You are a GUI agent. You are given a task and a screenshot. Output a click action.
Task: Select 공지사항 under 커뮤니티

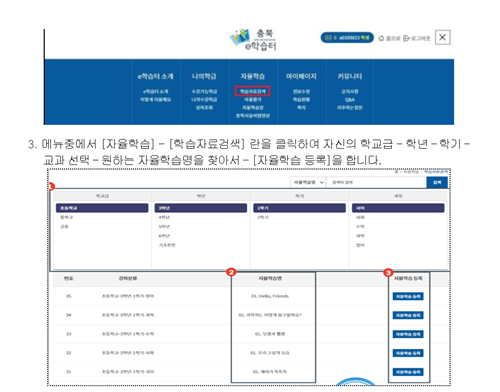[350, 91]
